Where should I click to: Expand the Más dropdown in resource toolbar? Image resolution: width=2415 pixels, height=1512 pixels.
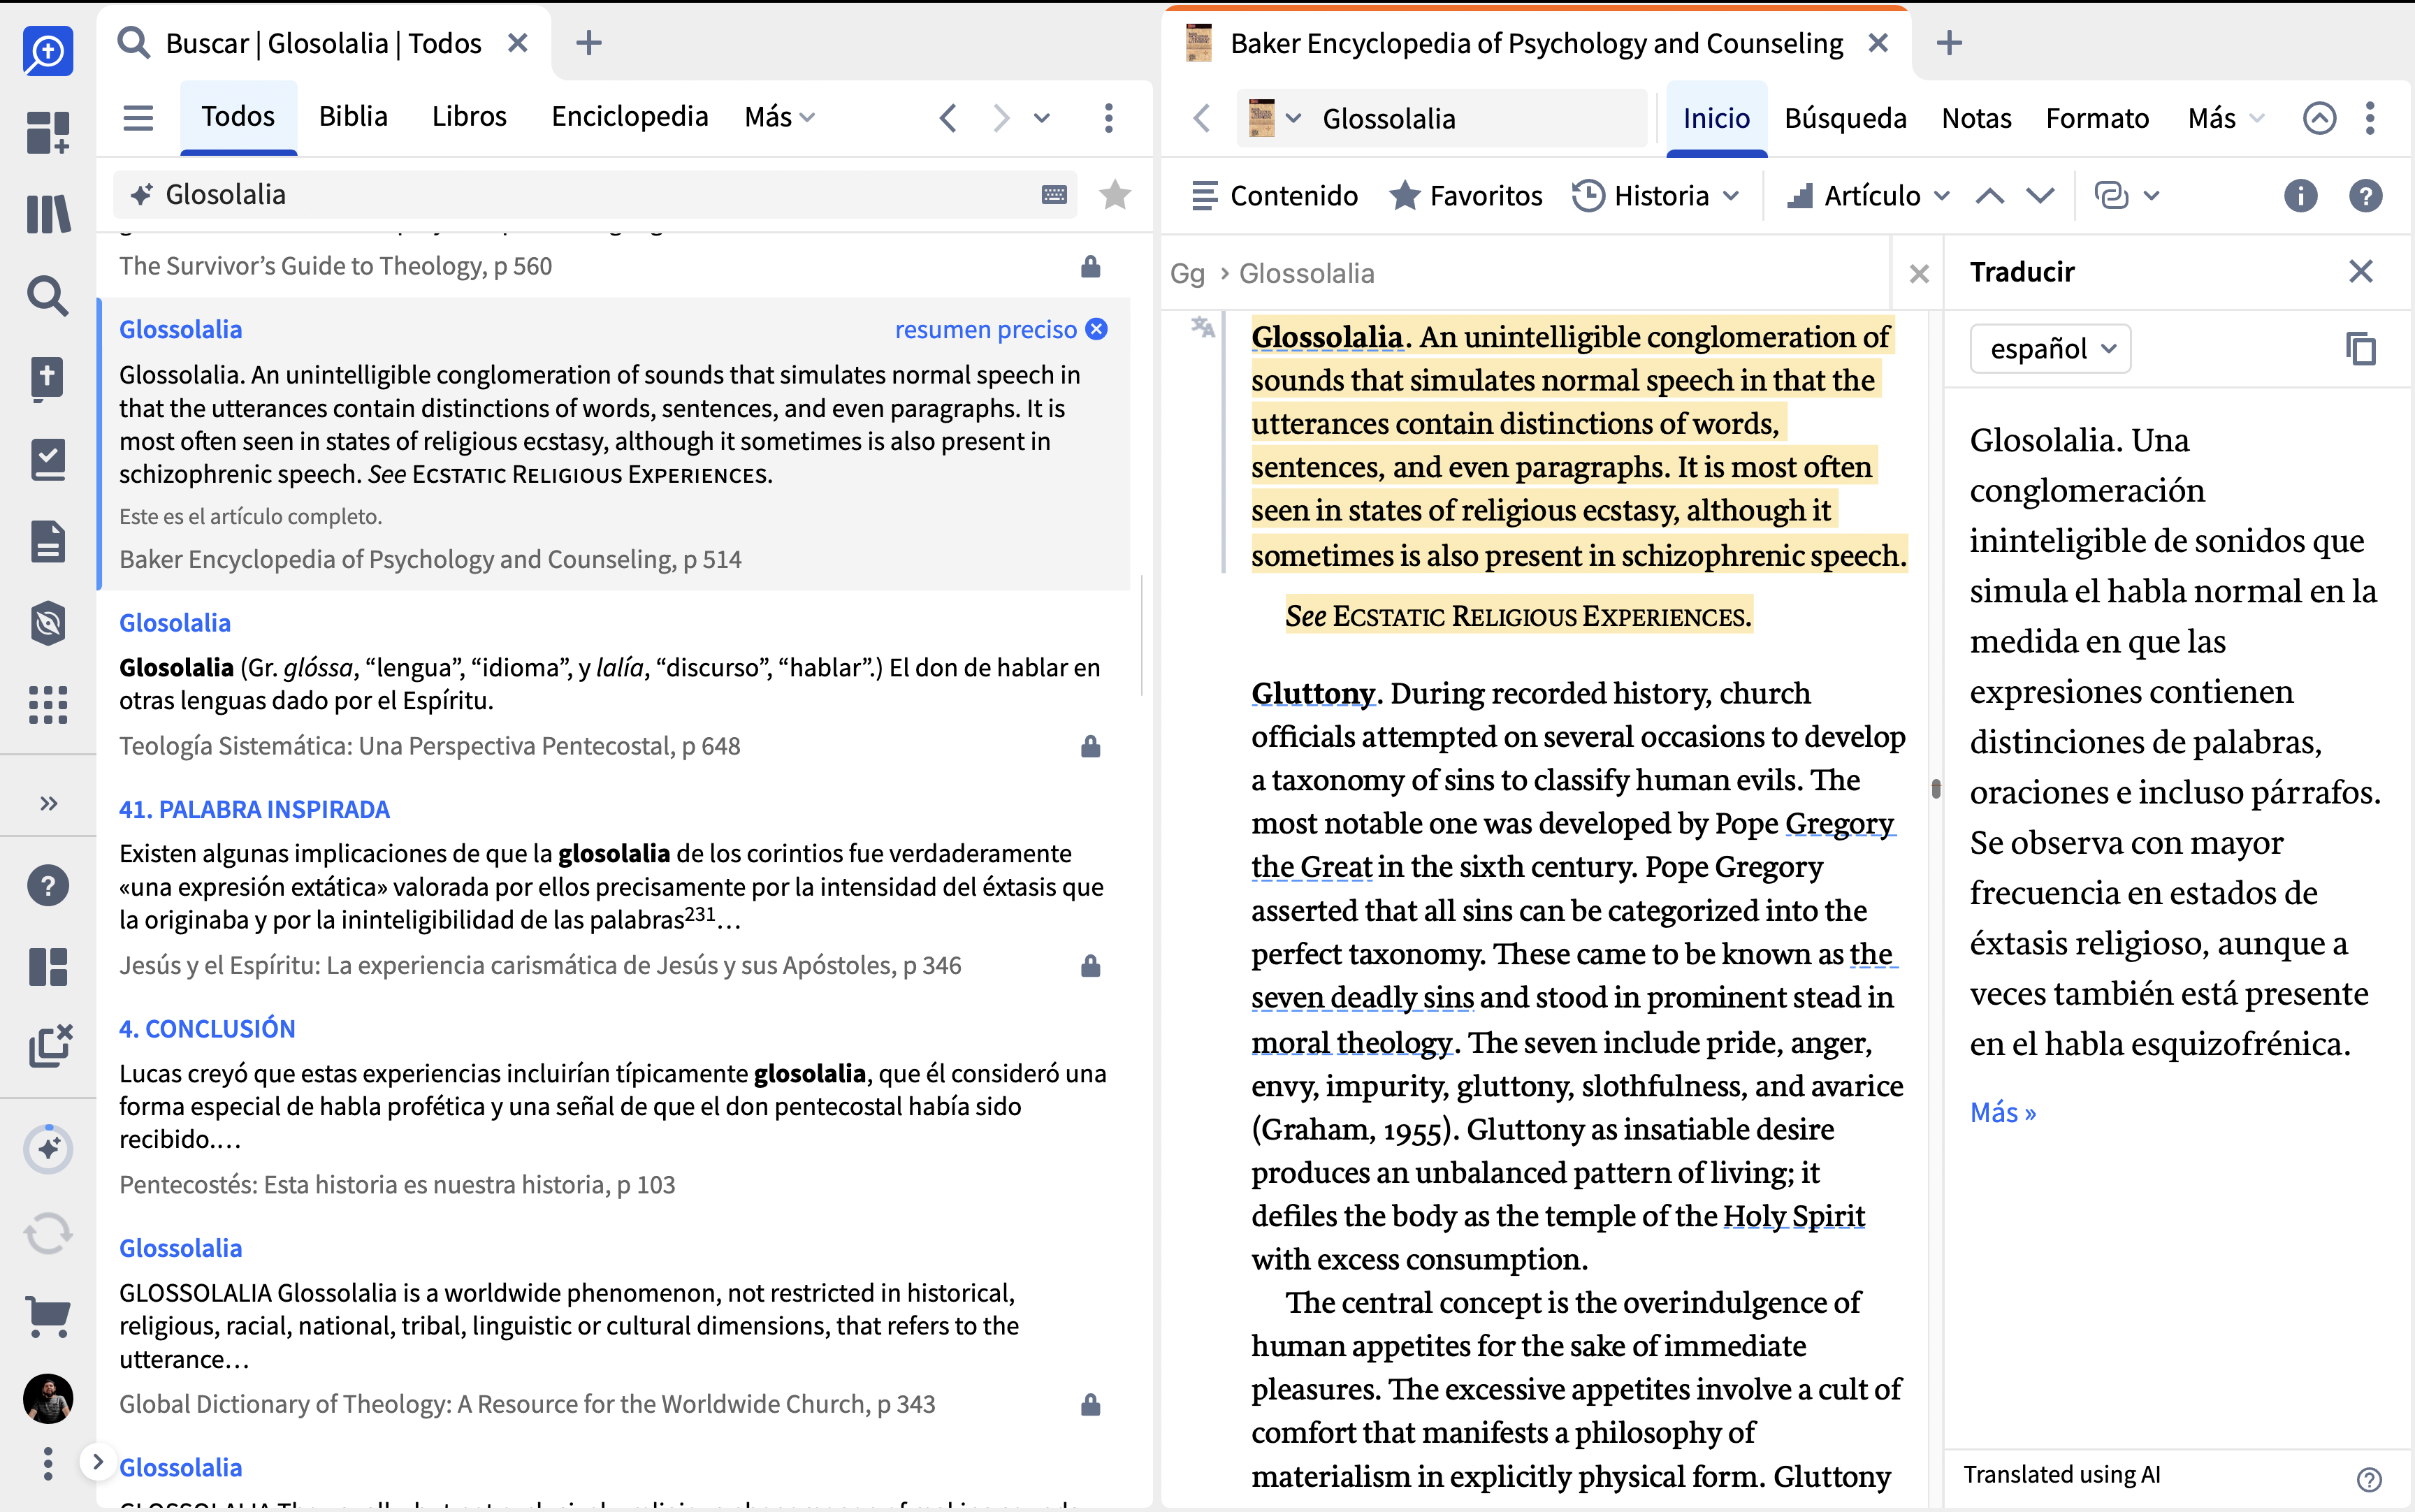point(2225,118)
